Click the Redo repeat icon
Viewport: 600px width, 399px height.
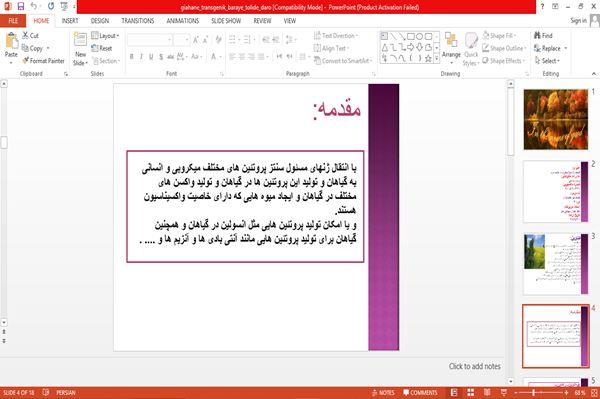tap(51, 6)
